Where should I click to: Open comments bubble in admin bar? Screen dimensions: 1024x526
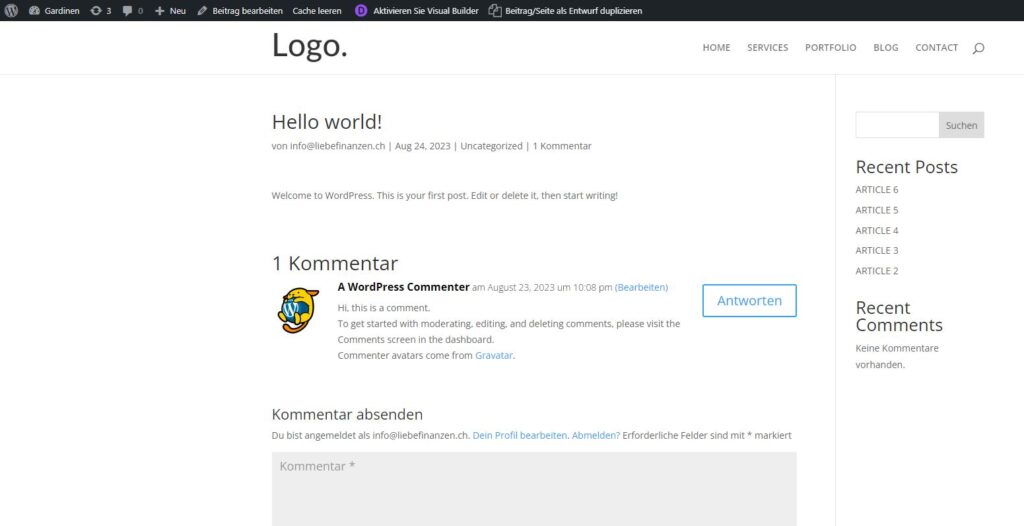(133, 10)
